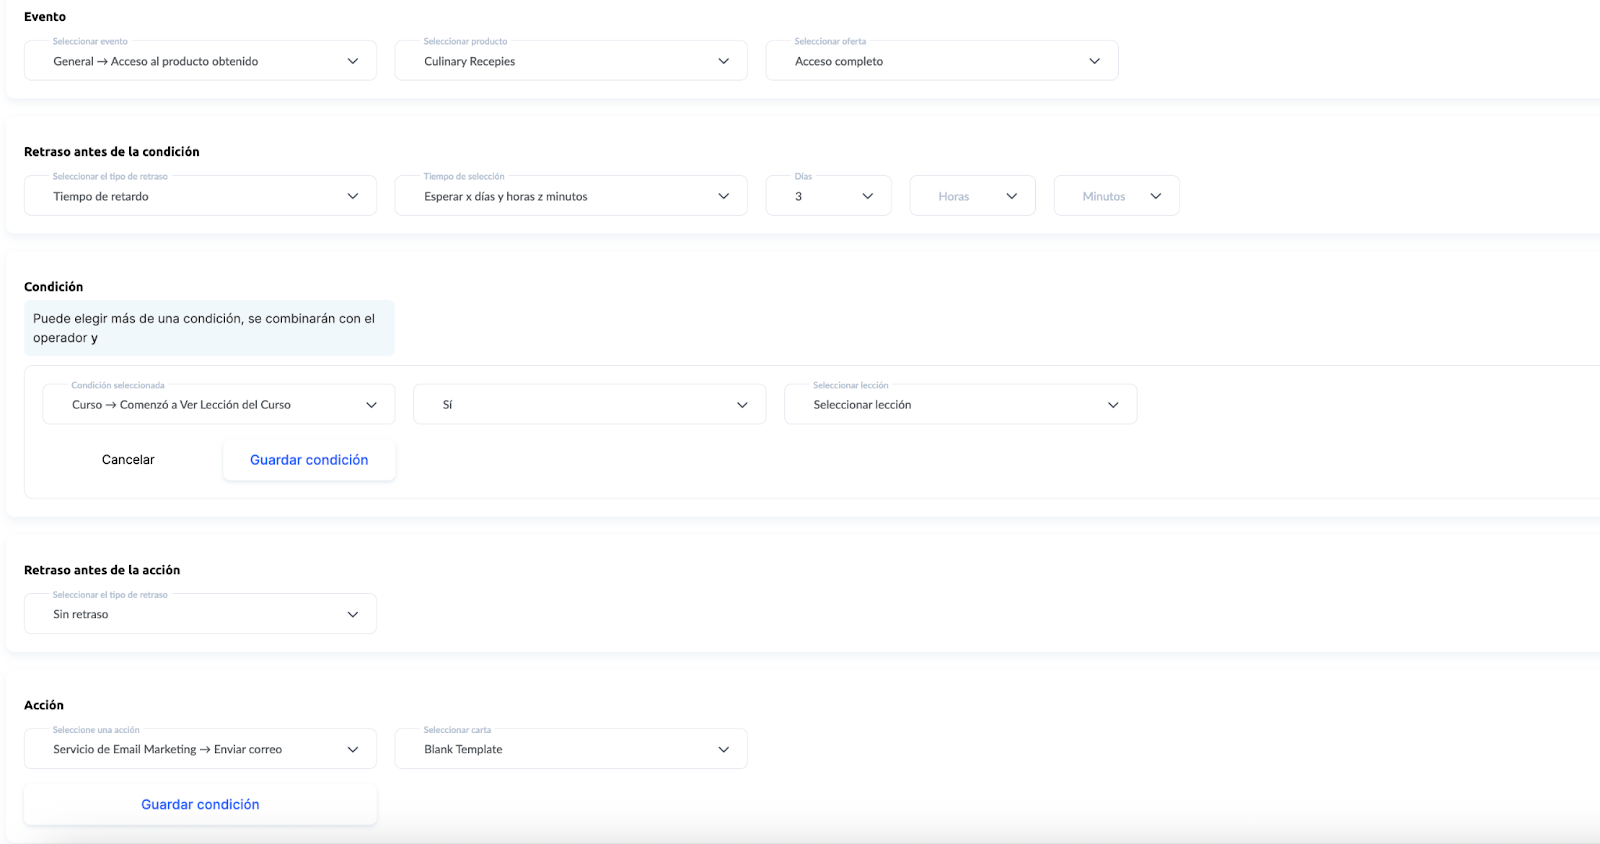
Task: Click chevron on the Días dropdown
Action: click(867, 196)
